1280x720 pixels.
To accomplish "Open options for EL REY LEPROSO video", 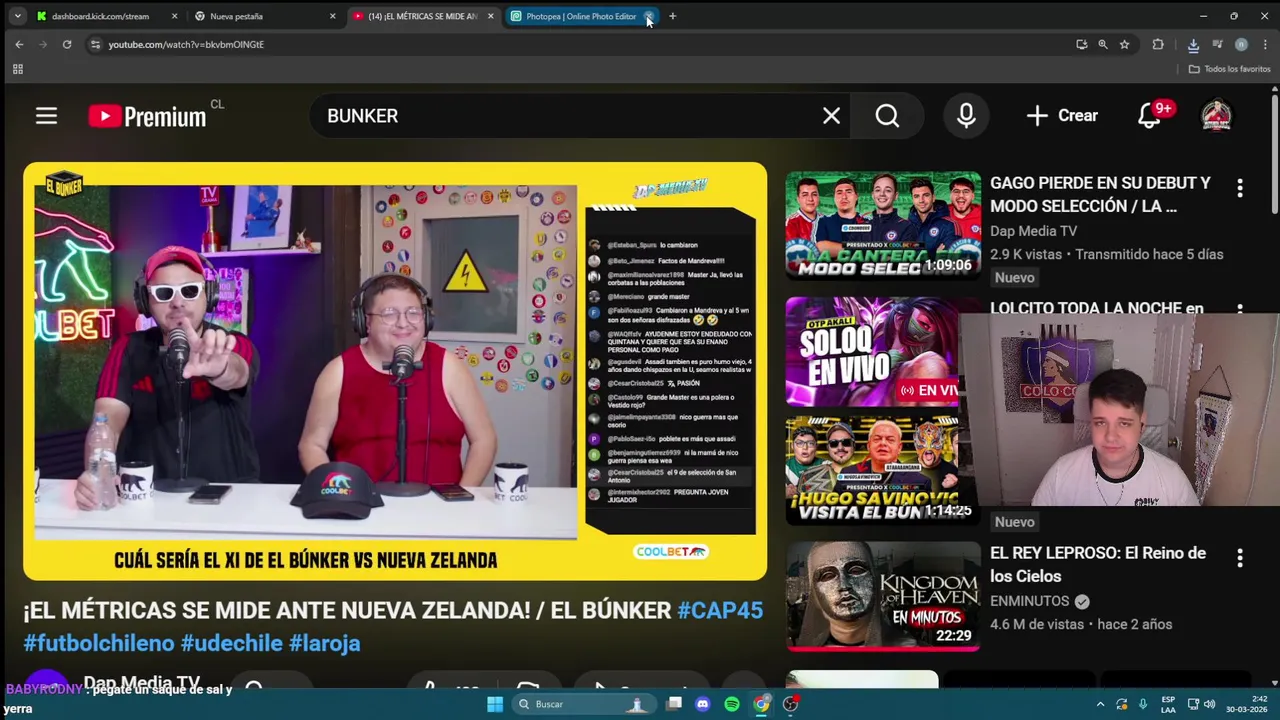I will (x=1240, y=558).
